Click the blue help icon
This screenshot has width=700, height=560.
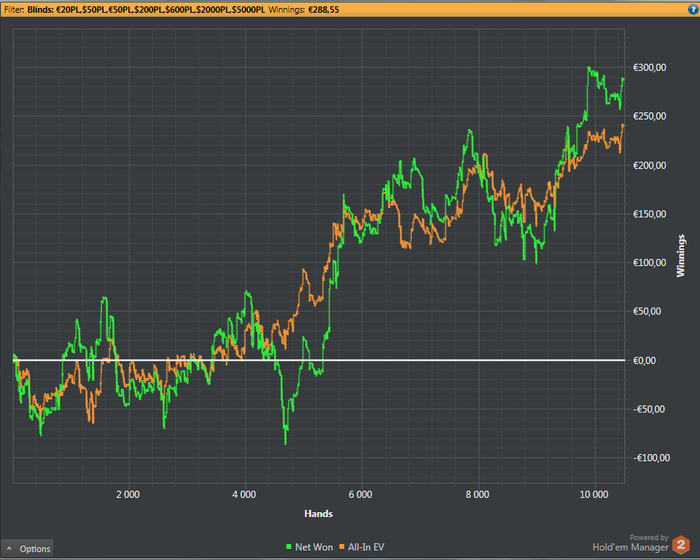pos(693,9)
